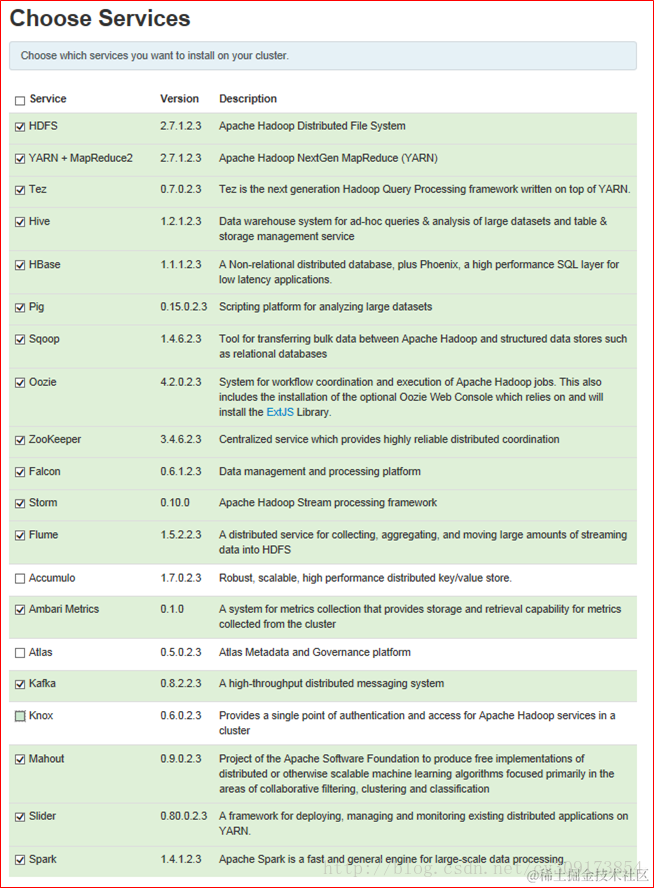Toggle the Slider service checkbox
This screenshot has width=654, height=888.
(x=20, y=817)
